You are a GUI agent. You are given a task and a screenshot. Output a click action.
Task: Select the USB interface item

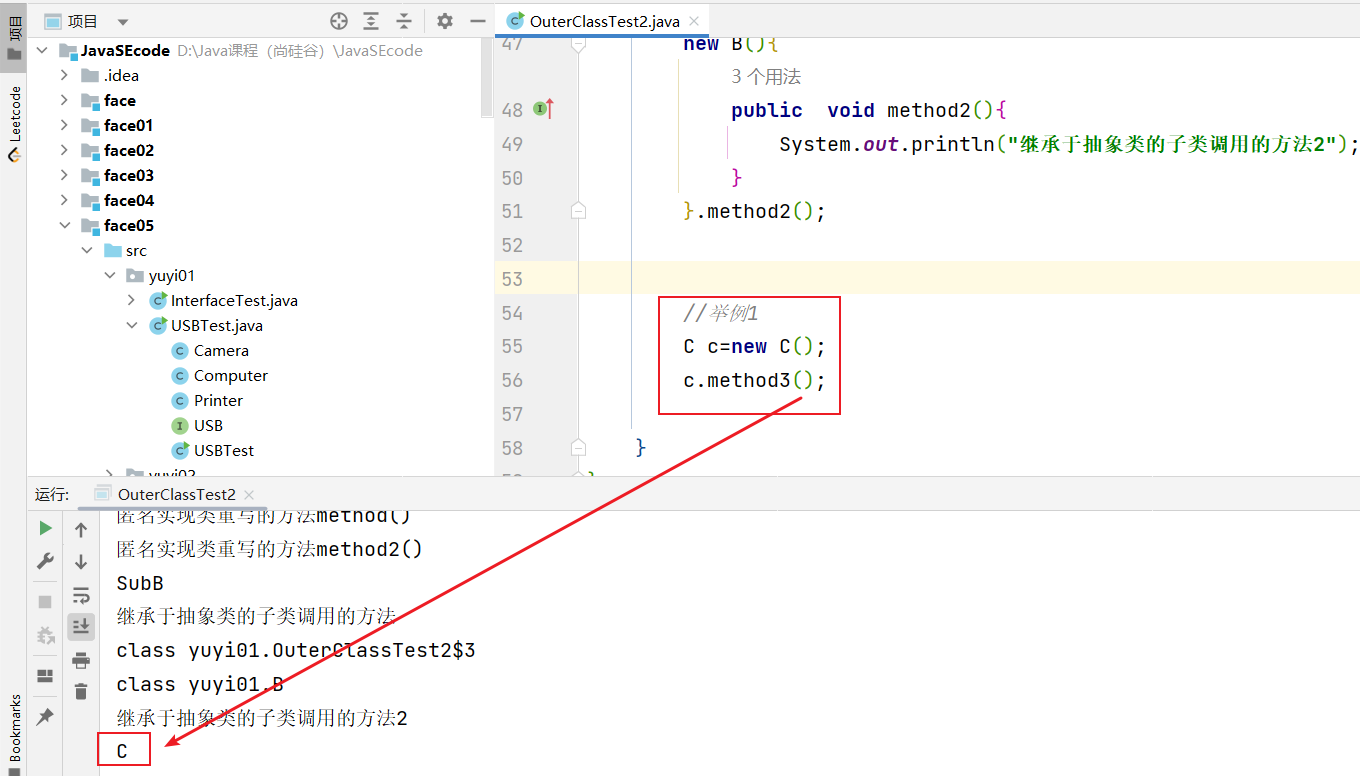point(208,425)
